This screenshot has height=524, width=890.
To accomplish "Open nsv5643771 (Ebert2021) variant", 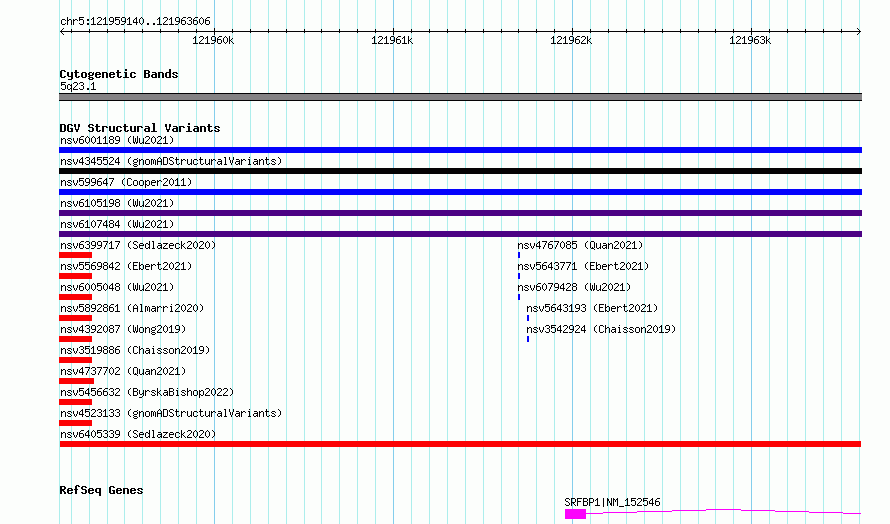I will click(x=583, y=266).
